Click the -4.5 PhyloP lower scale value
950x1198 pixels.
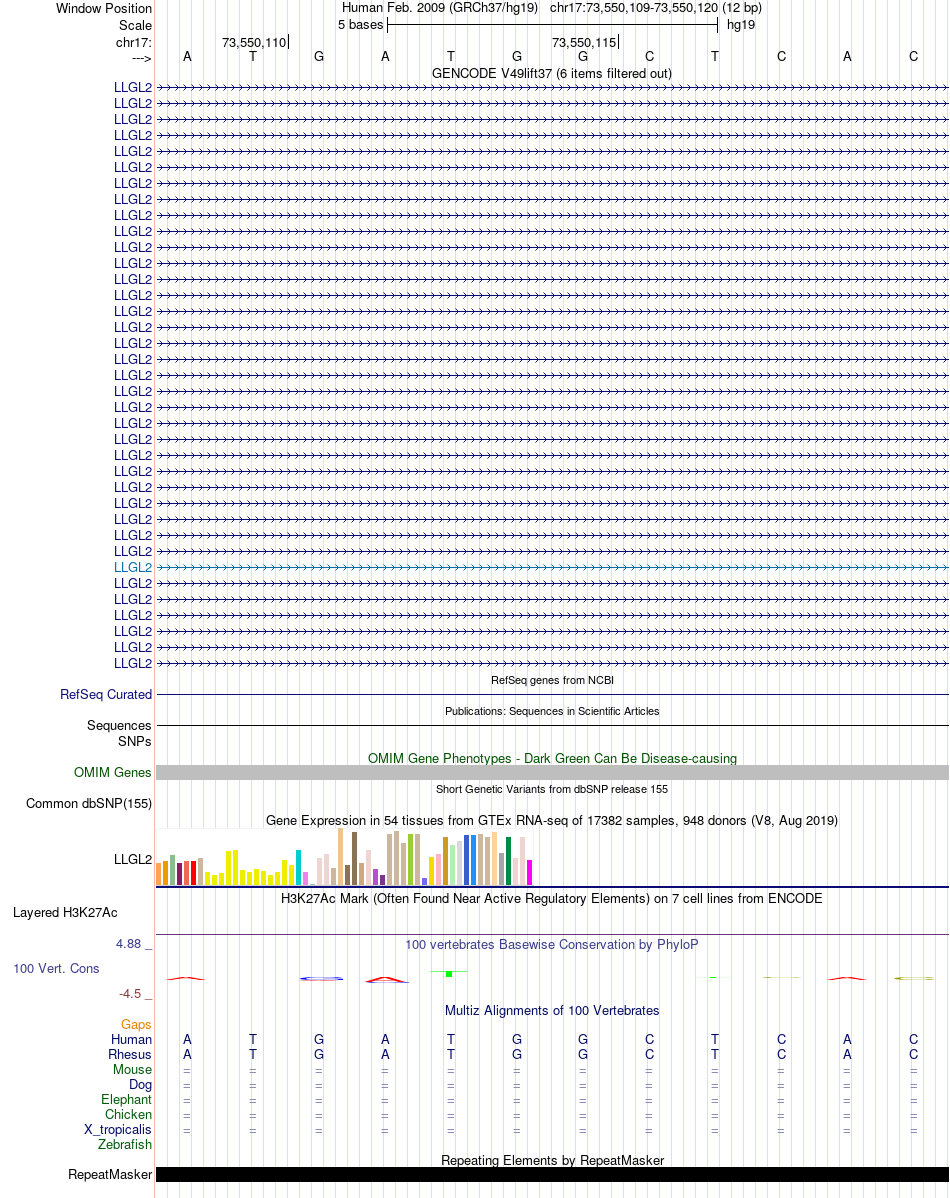(x=130, y=994)
